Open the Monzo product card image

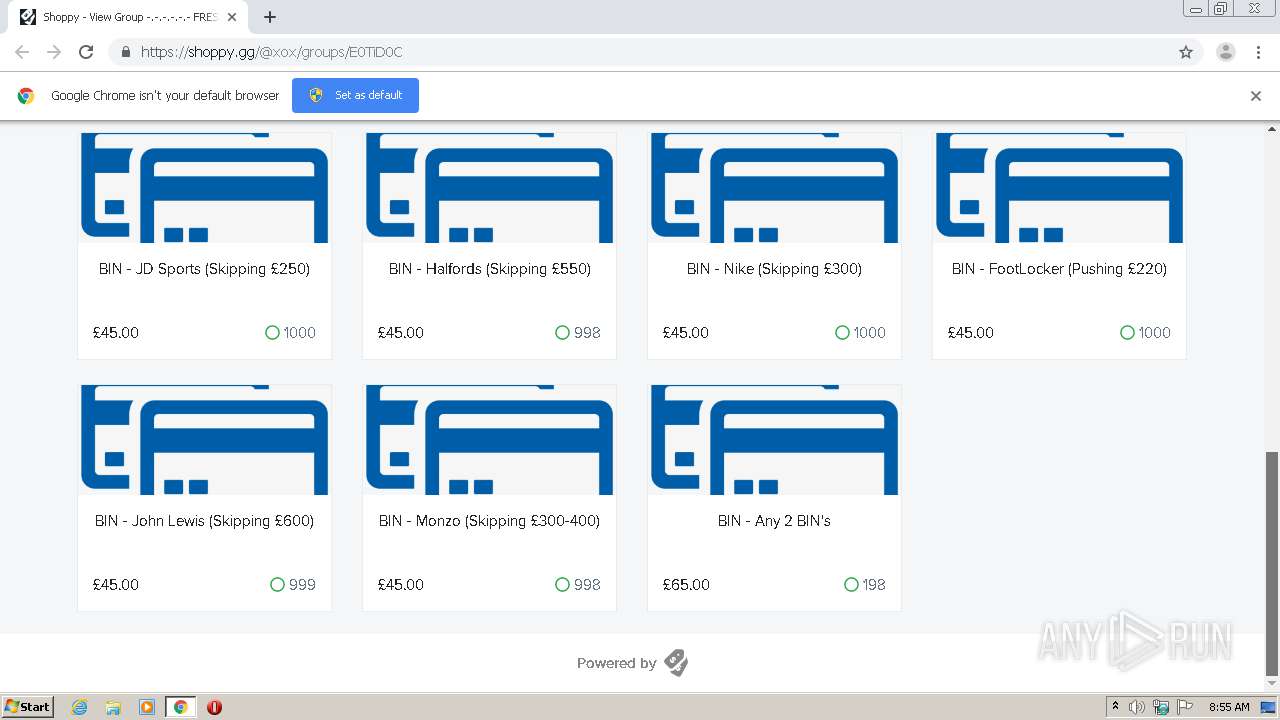click(490, 440)
